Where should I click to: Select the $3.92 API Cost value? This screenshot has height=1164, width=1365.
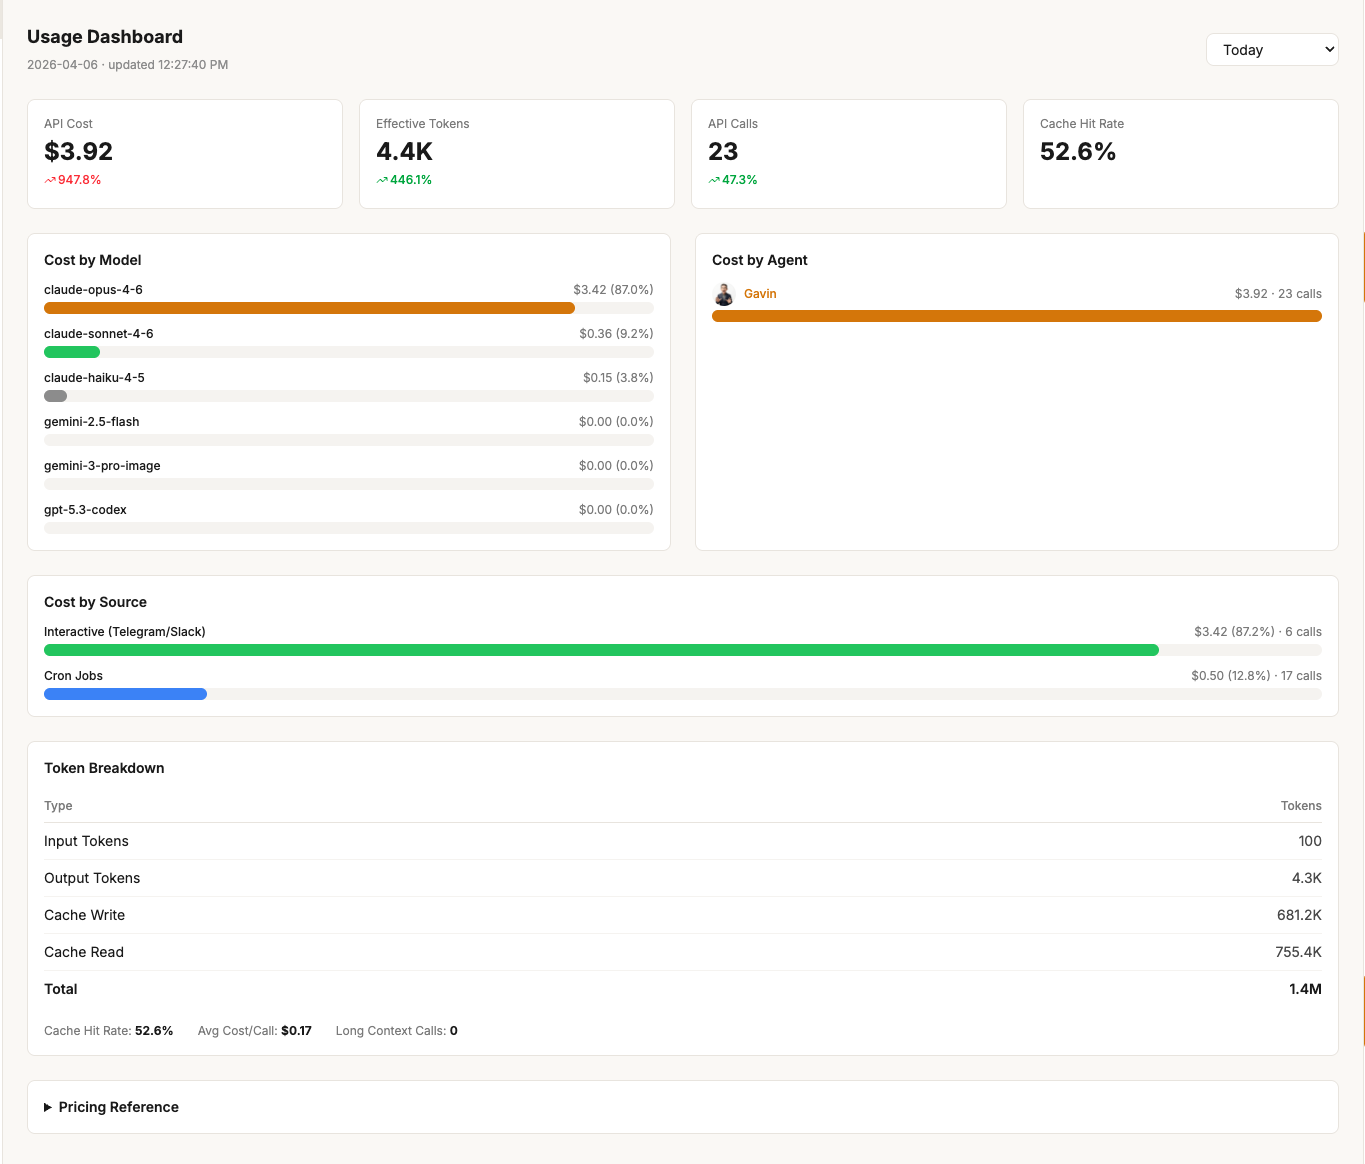coord(78,152)
